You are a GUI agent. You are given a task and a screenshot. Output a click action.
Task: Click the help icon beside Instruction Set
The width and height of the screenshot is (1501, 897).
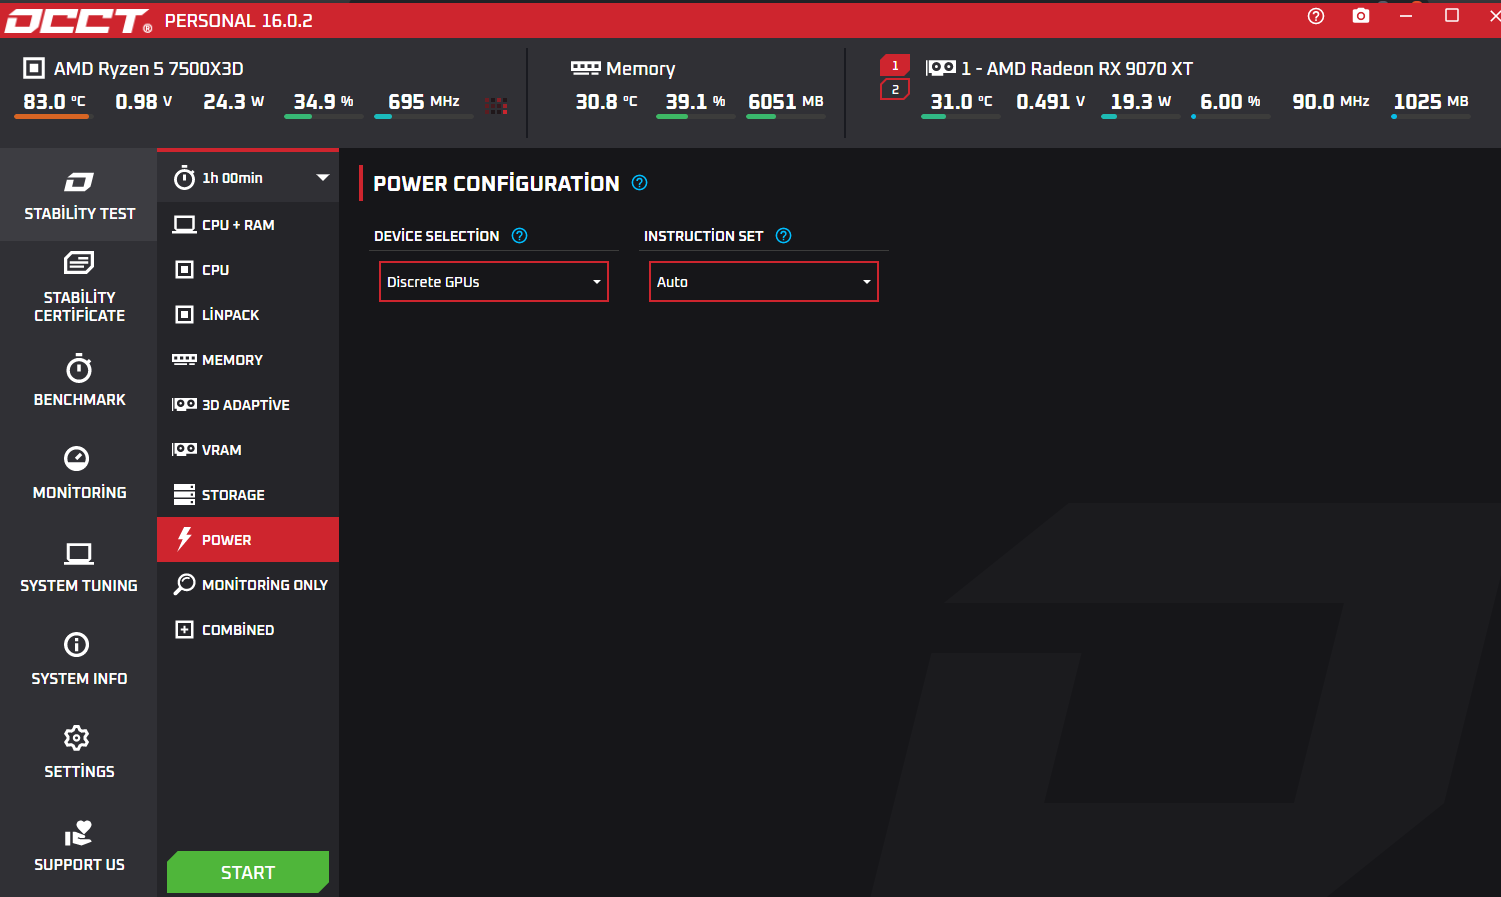(784, 236)
